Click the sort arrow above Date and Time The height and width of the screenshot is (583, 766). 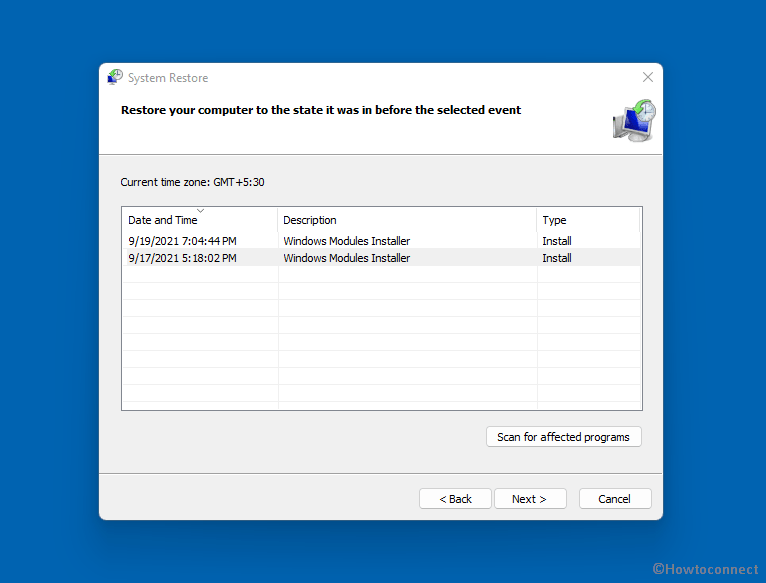[x=200, y=211]
